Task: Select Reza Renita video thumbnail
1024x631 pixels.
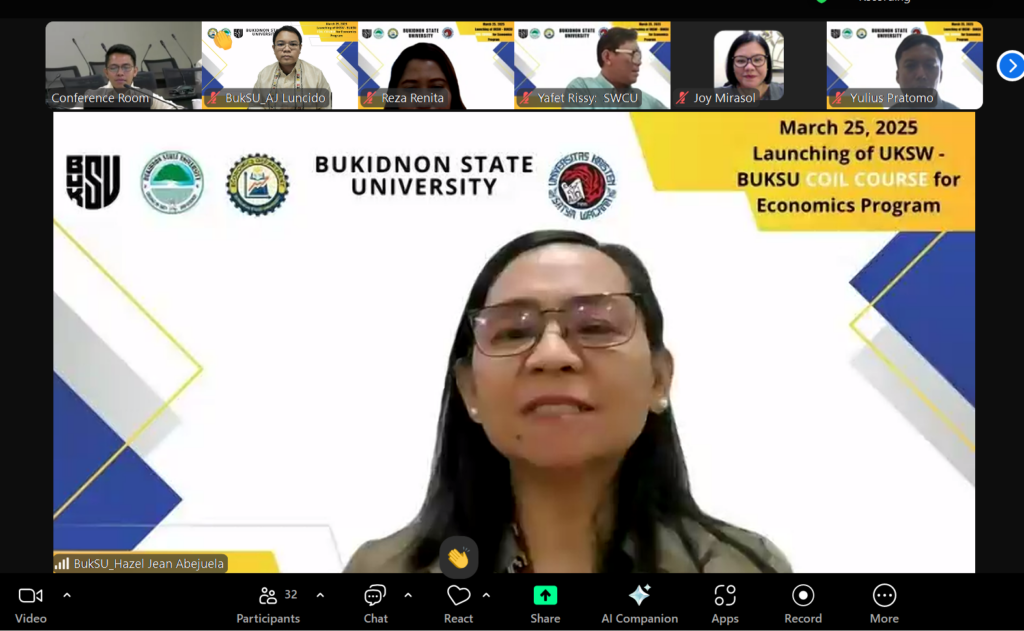Action: (x=436, y=65)
